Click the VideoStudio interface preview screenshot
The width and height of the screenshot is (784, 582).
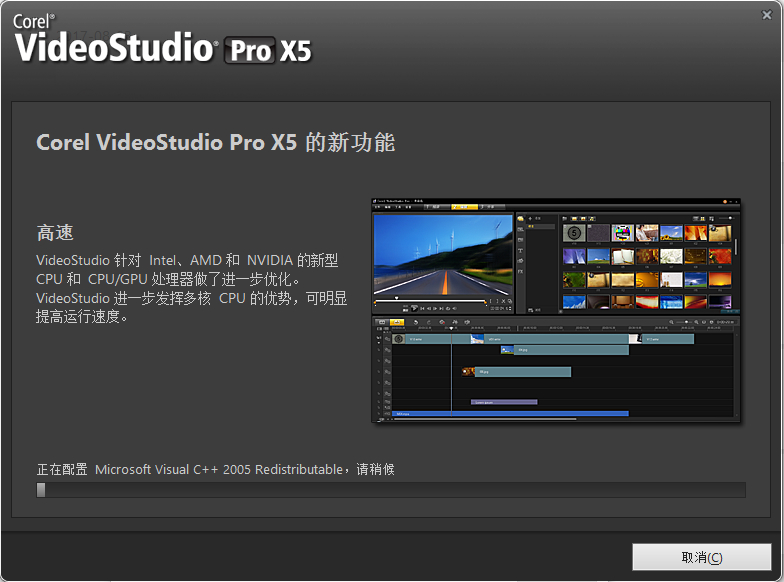click(x=556, y=310)
